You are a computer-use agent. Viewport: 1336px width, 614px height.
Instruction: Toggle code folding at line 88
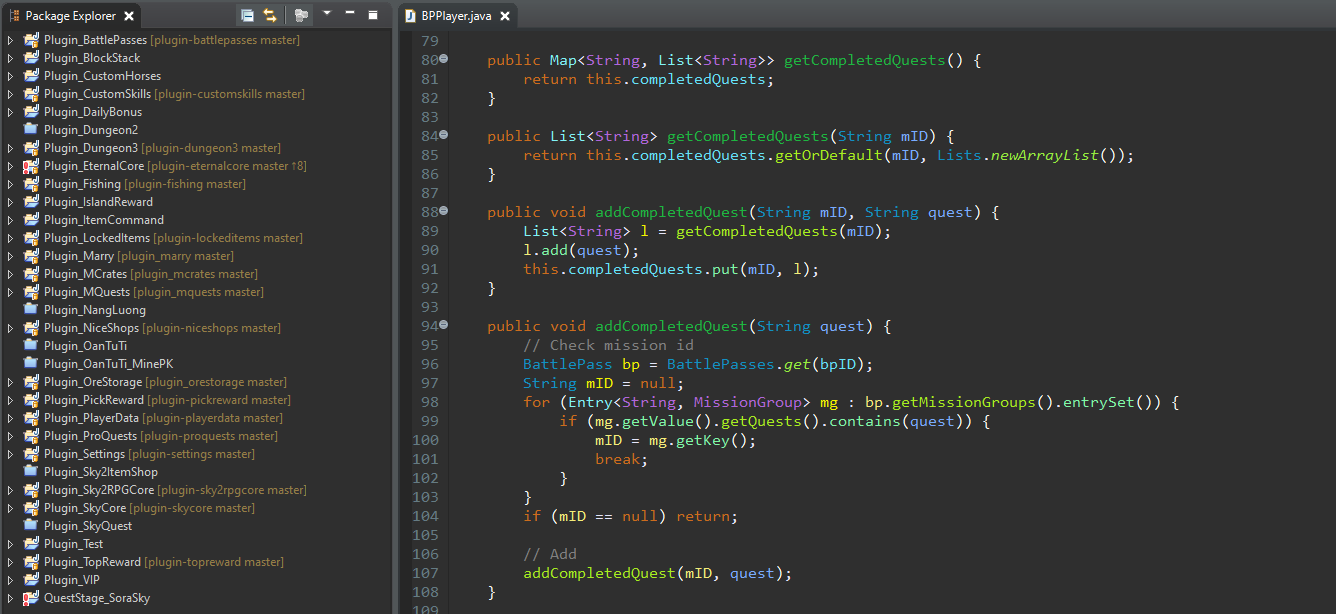444,211
